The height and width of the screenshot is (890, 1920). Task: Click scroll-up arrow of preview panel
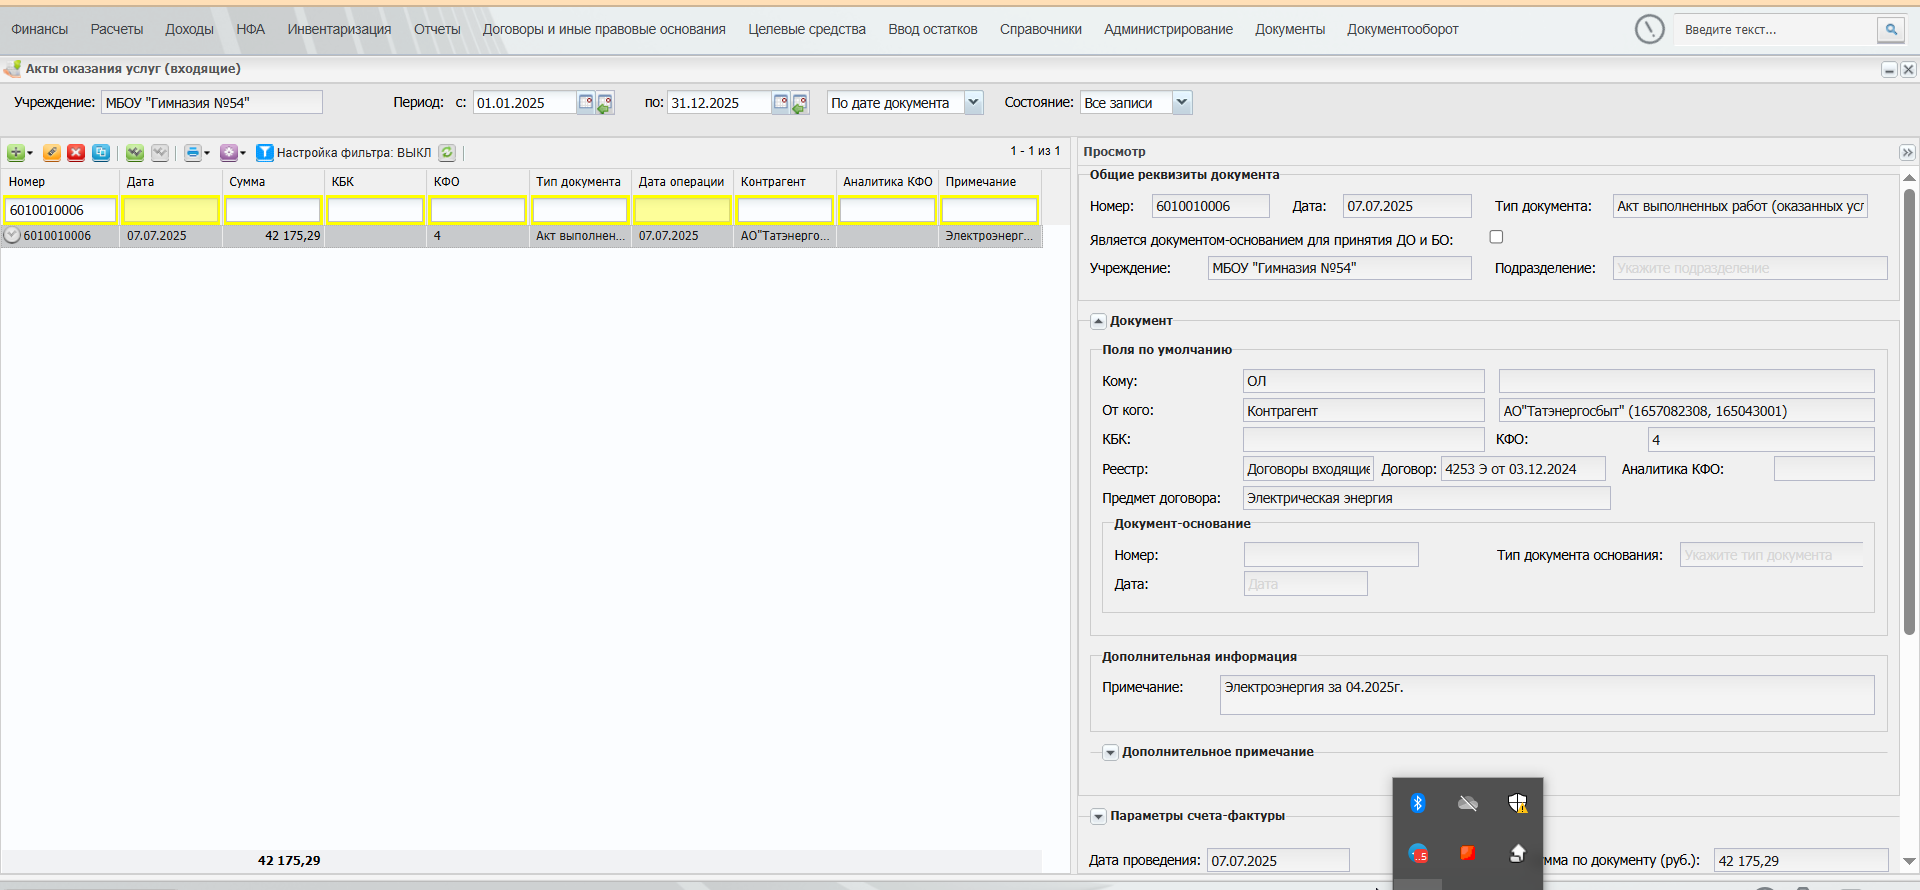pyautogui.click(x=1909, y=177)
